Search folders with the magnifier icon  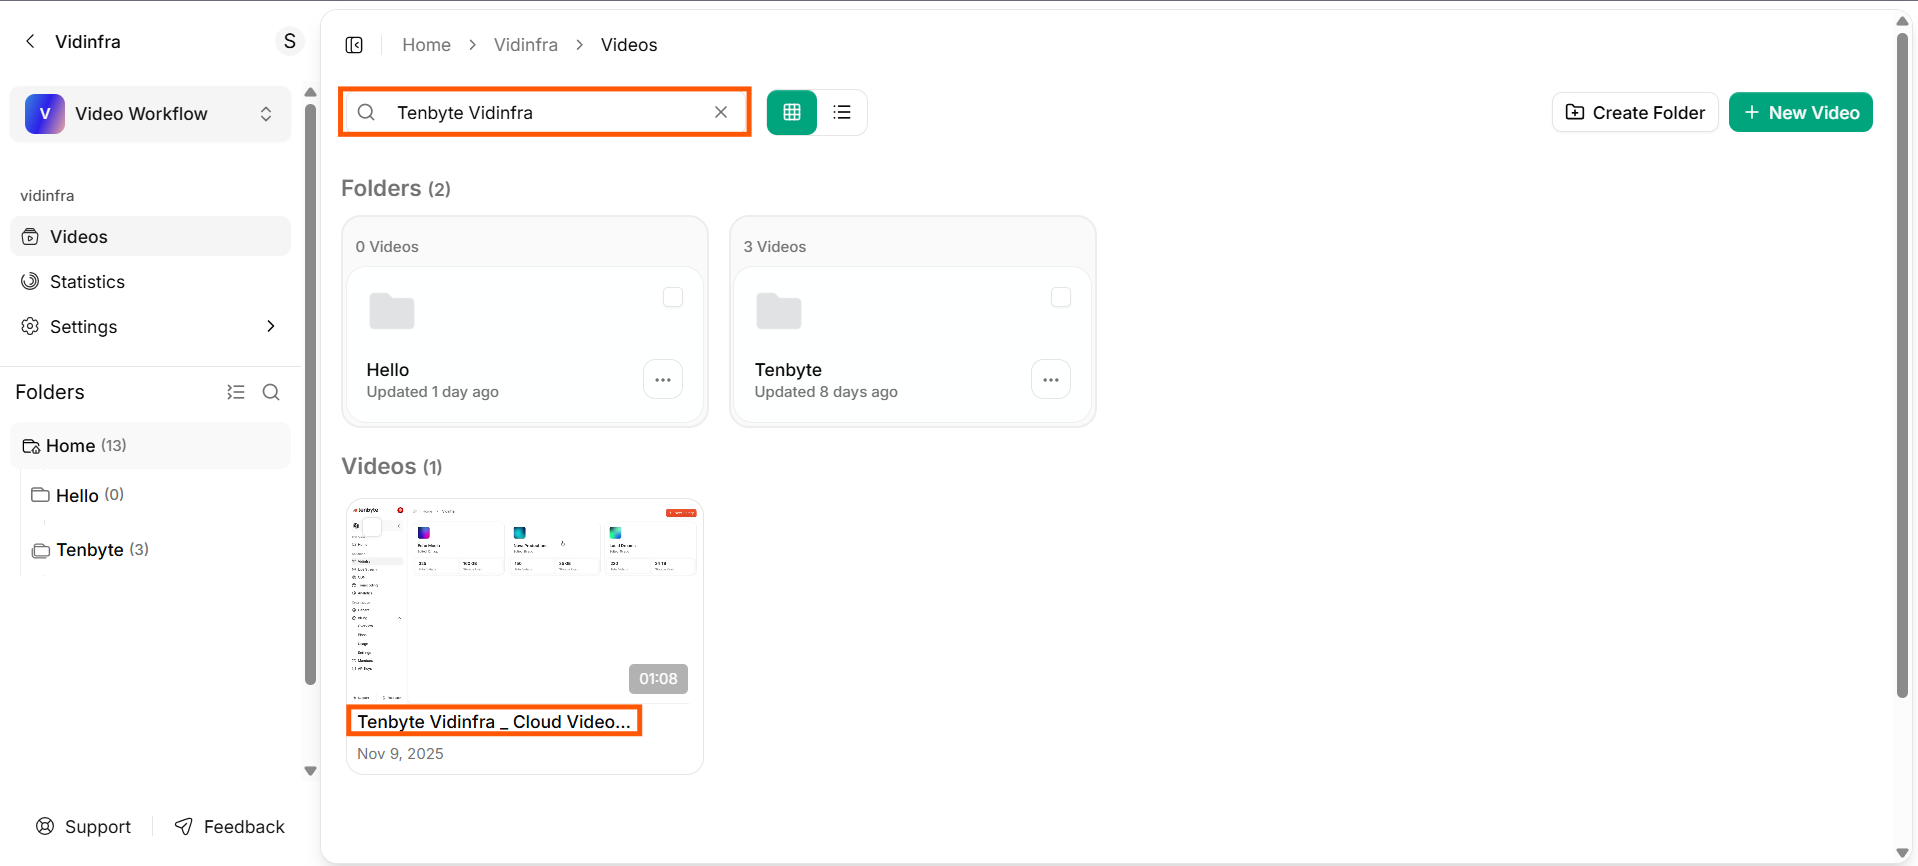pos(271,392)
